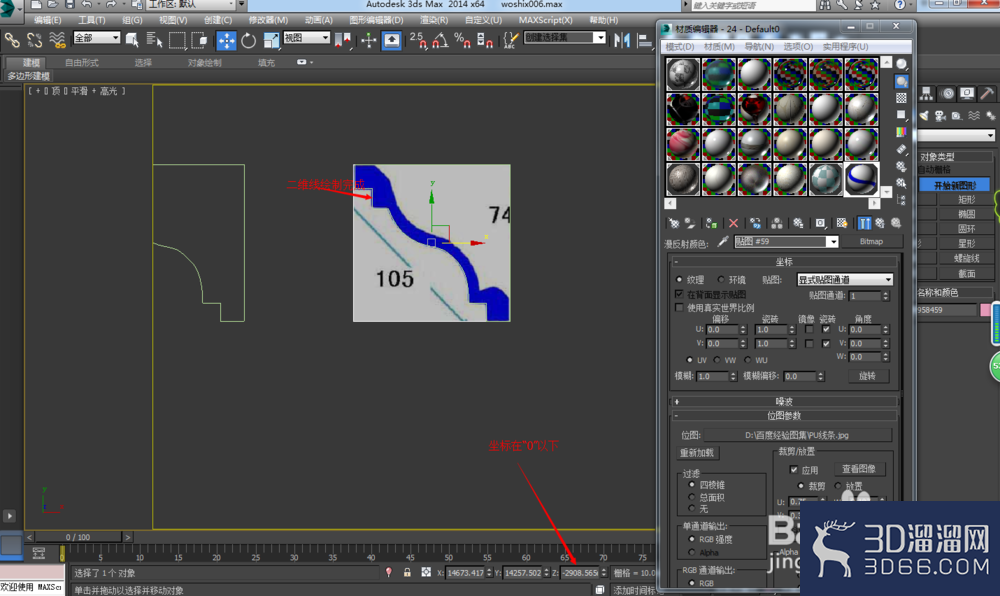1000x596 pixels.
Task: Click the pink object color swatch
Action: (x=985, y=310)
